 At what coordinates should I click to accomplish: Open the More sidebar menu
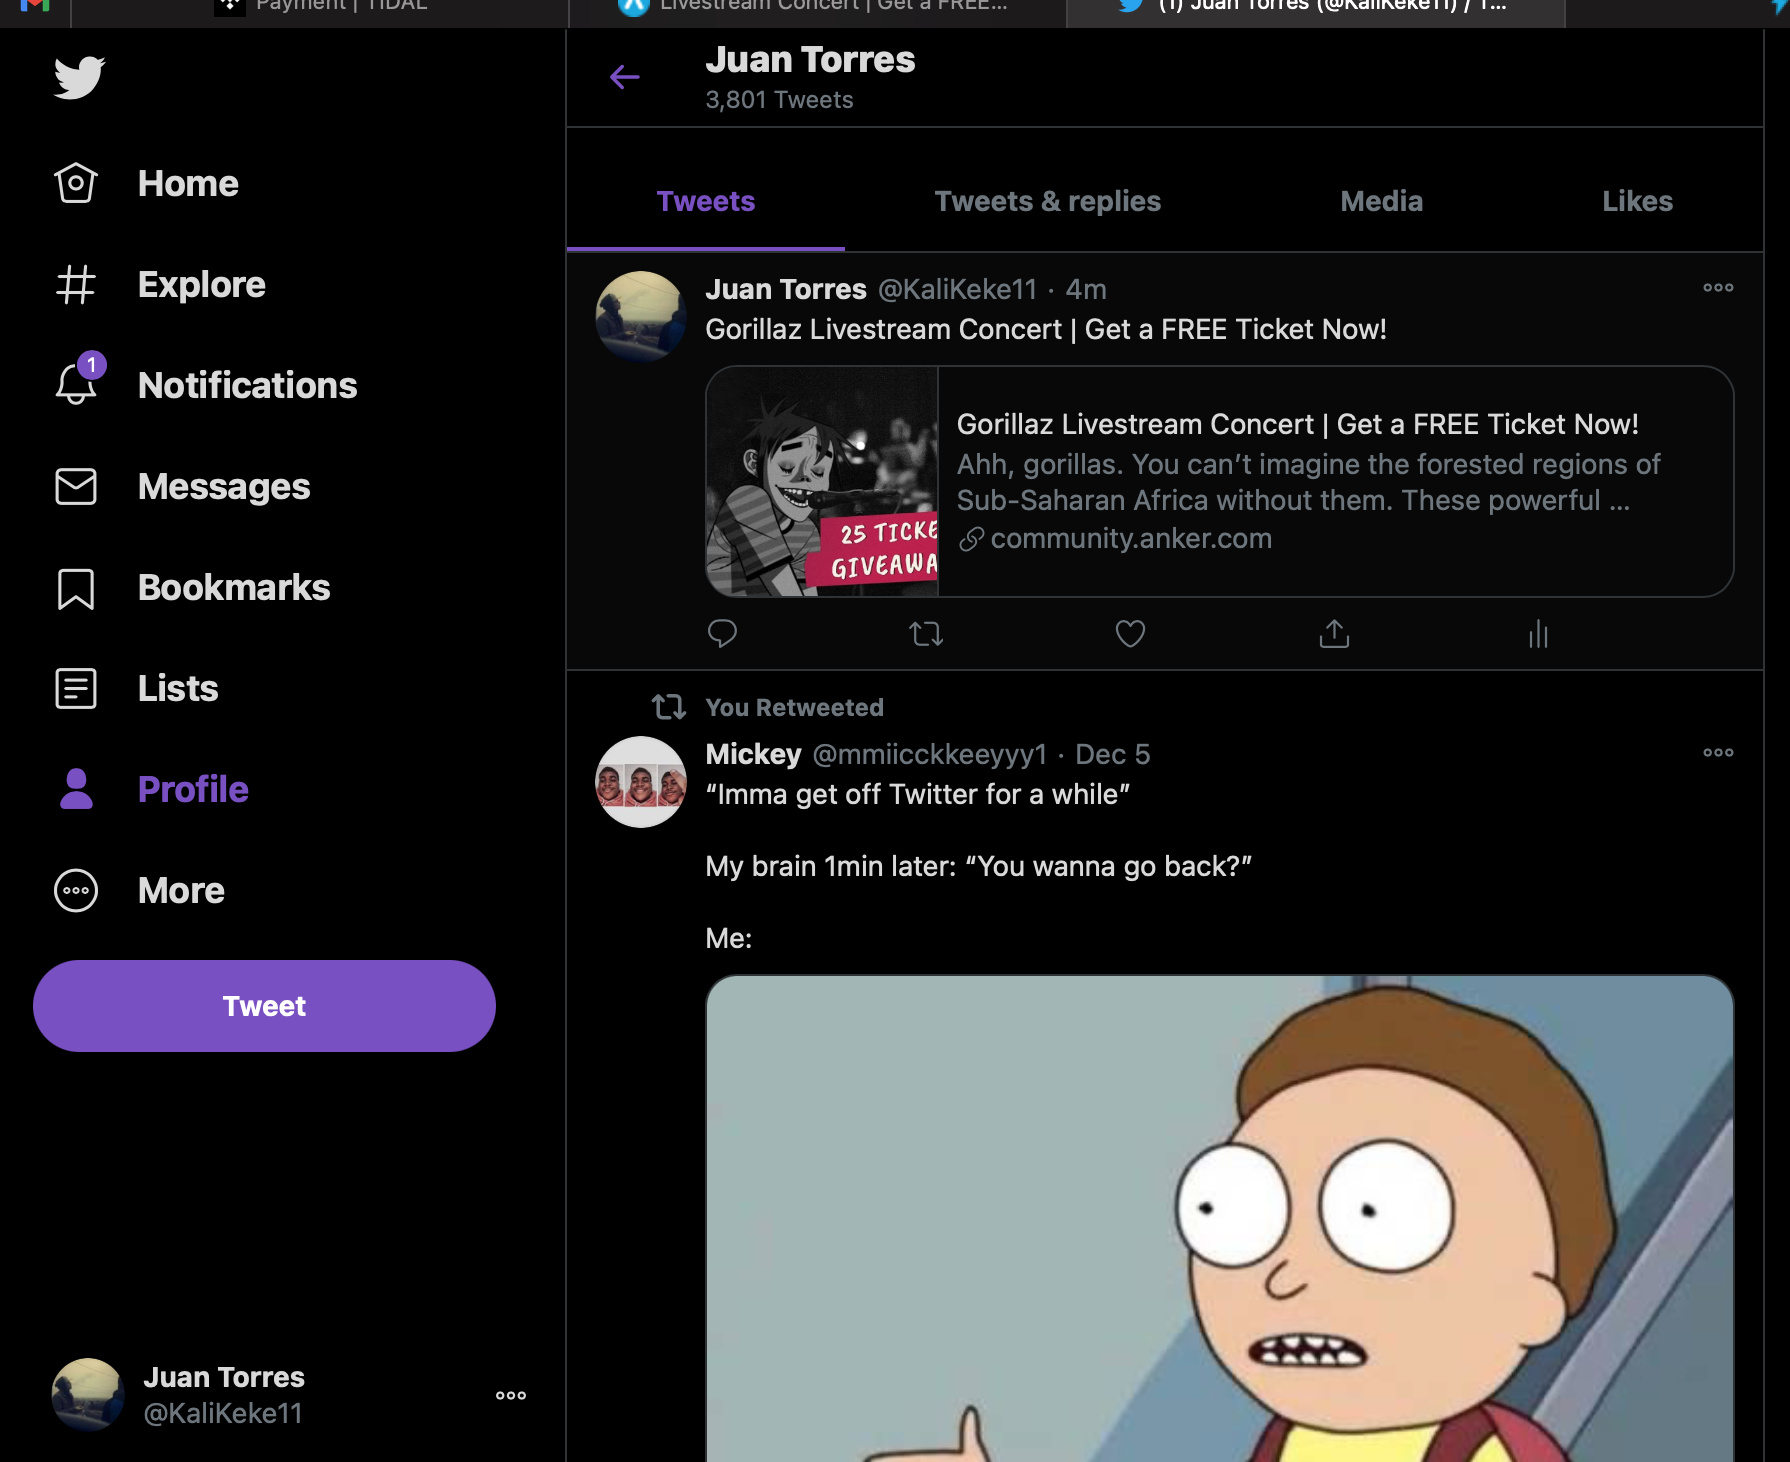[x=76, y=890]
